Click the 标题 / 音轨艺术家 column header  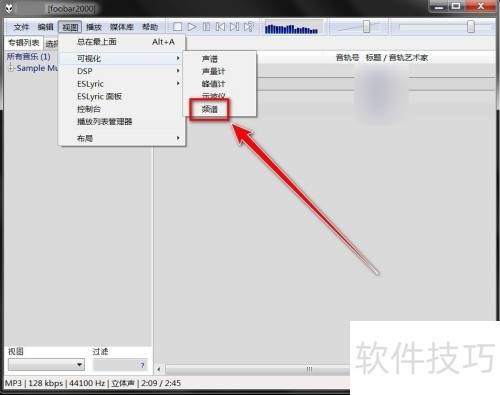pyautogui.click(x=397, y=58)
